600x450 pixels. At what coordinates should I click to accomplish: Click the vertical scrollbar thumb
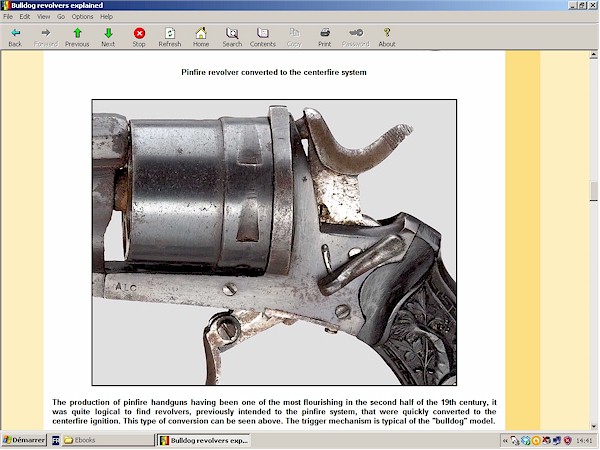593,191
